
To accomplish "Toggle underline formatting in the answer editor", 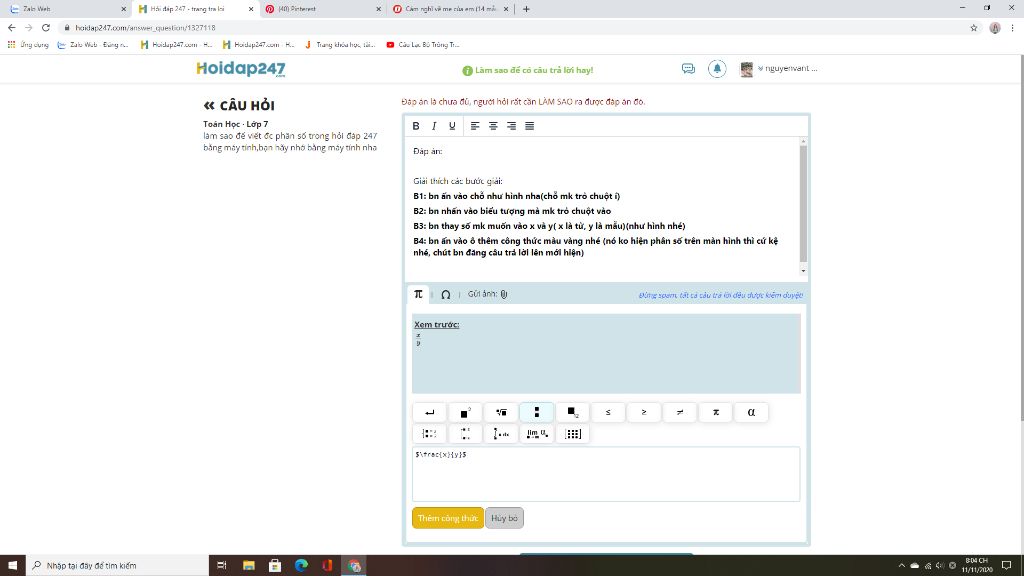I will click(x=452, y=126).
